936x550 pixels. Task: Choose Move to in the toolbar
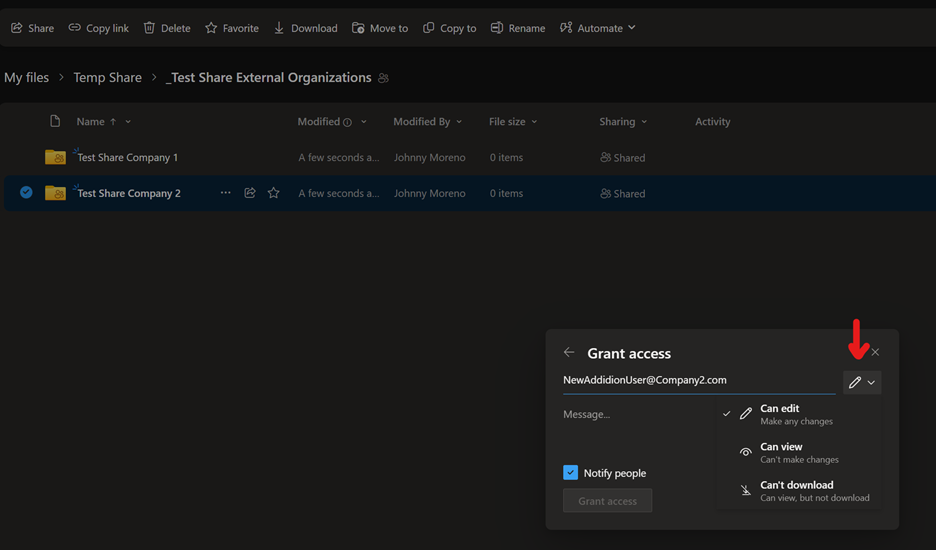click(x=380, y=28)
